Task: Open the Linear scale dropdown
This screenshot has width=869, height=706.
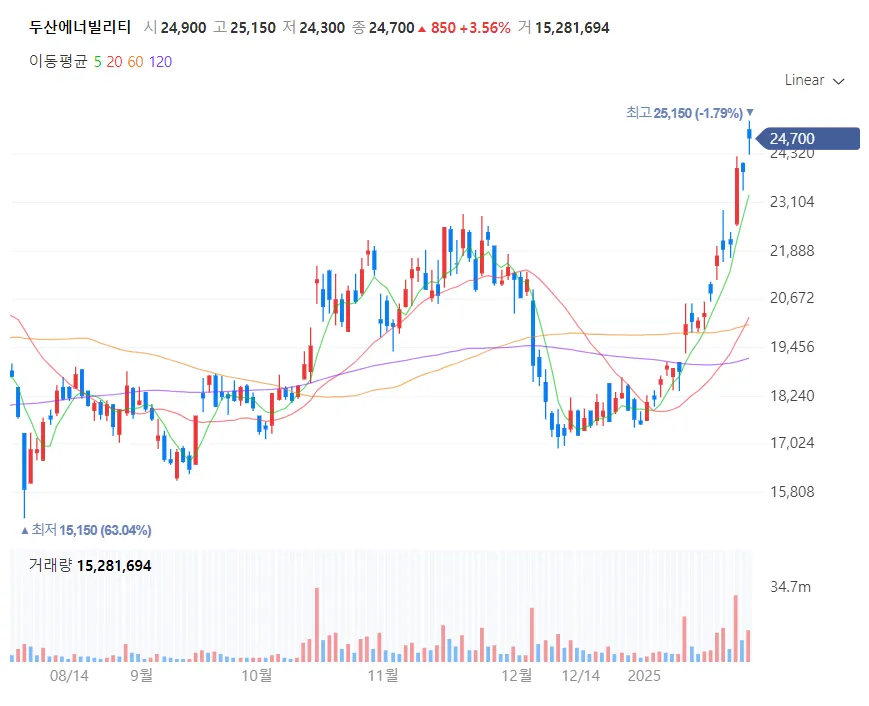Action: point(814,80)
